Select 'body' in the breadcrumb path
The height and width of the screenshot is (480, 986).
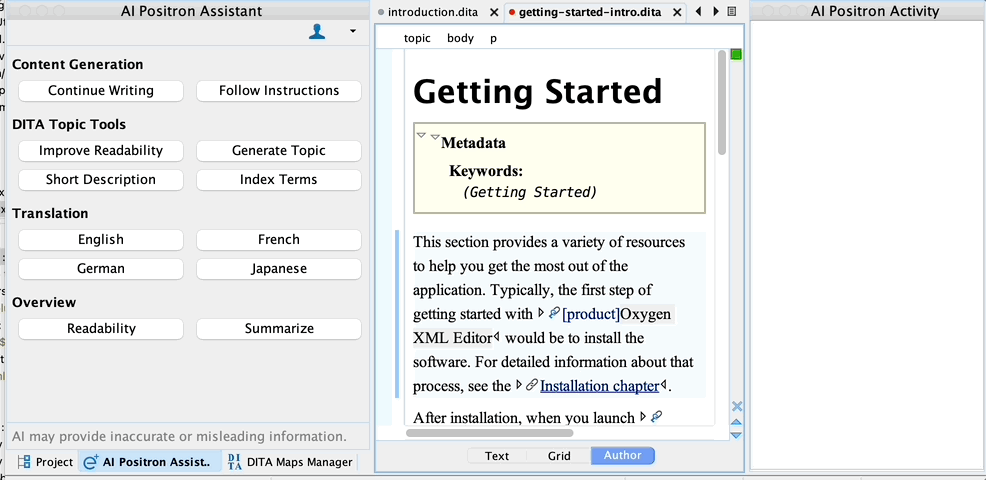460,38
